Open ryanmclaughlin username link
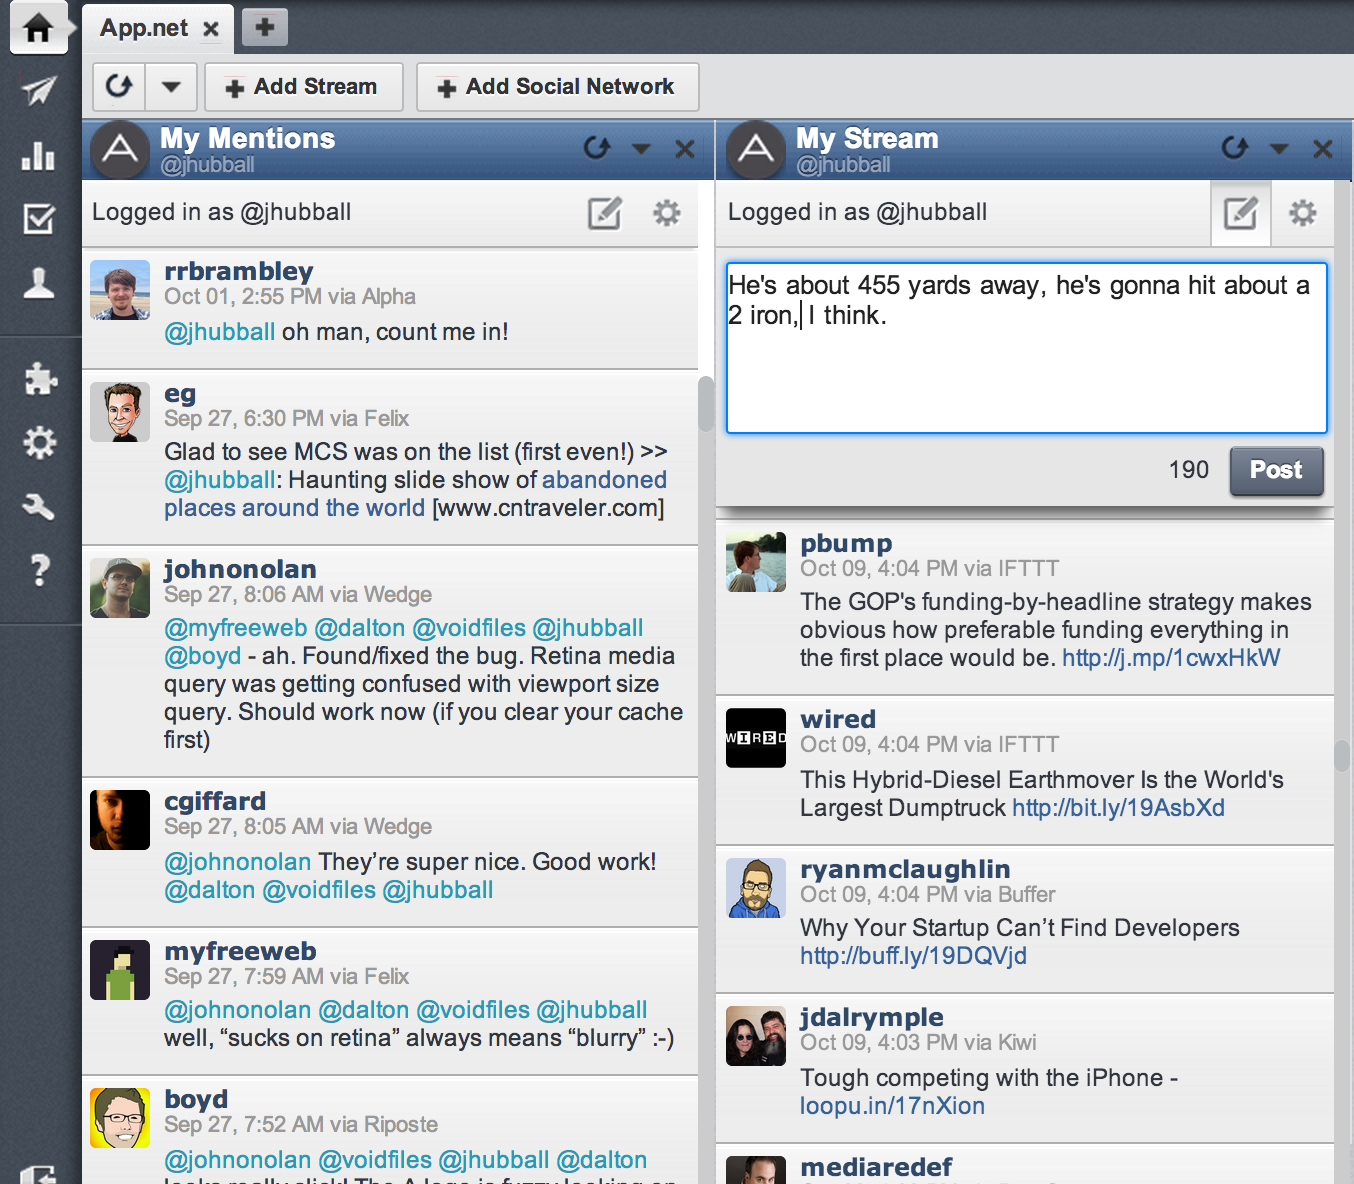 click(905, 869)
